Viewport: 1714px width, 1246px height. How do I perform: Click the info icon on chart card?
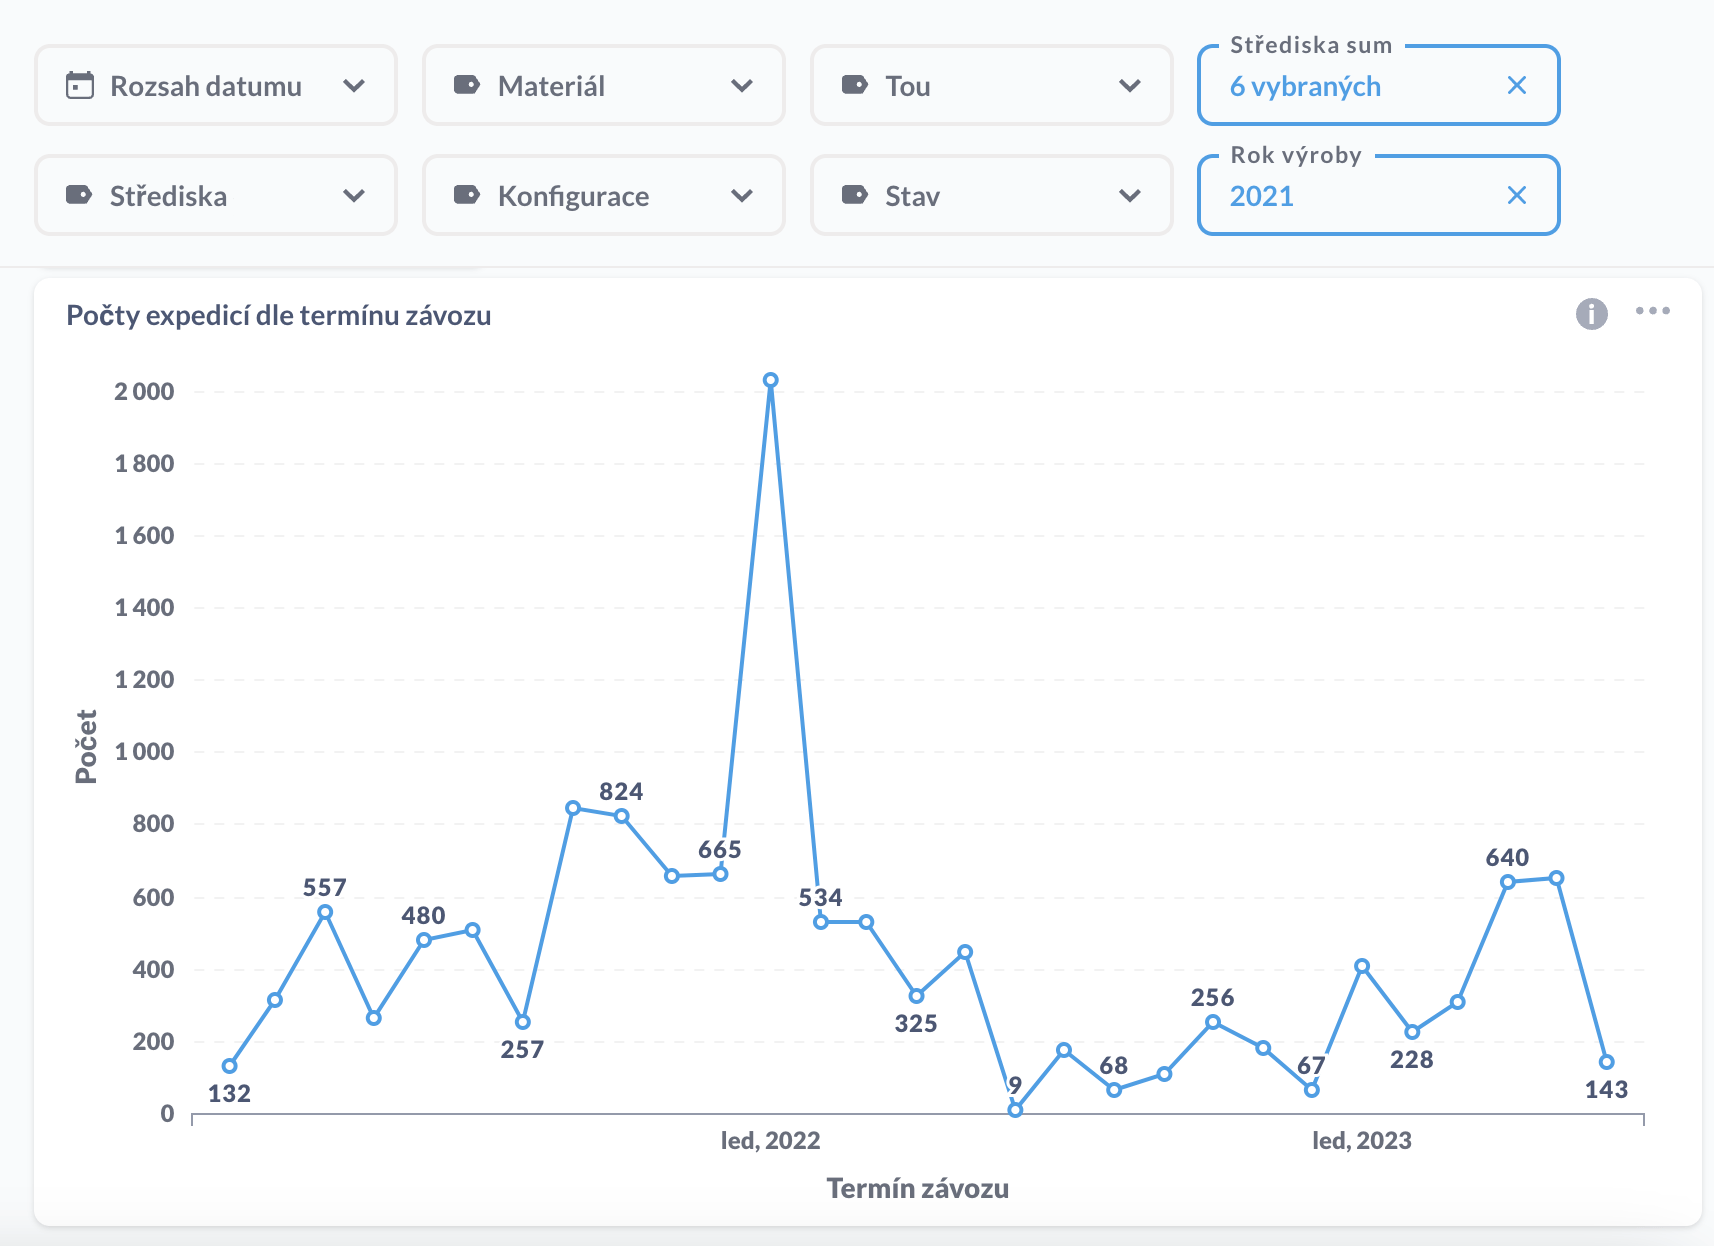pos(1591,314)
